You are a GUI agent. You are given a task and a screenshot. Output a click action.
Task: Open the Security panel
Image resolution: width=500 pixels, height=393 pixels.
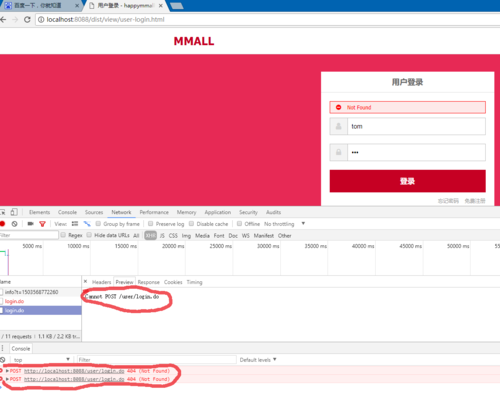click(248, 212)
